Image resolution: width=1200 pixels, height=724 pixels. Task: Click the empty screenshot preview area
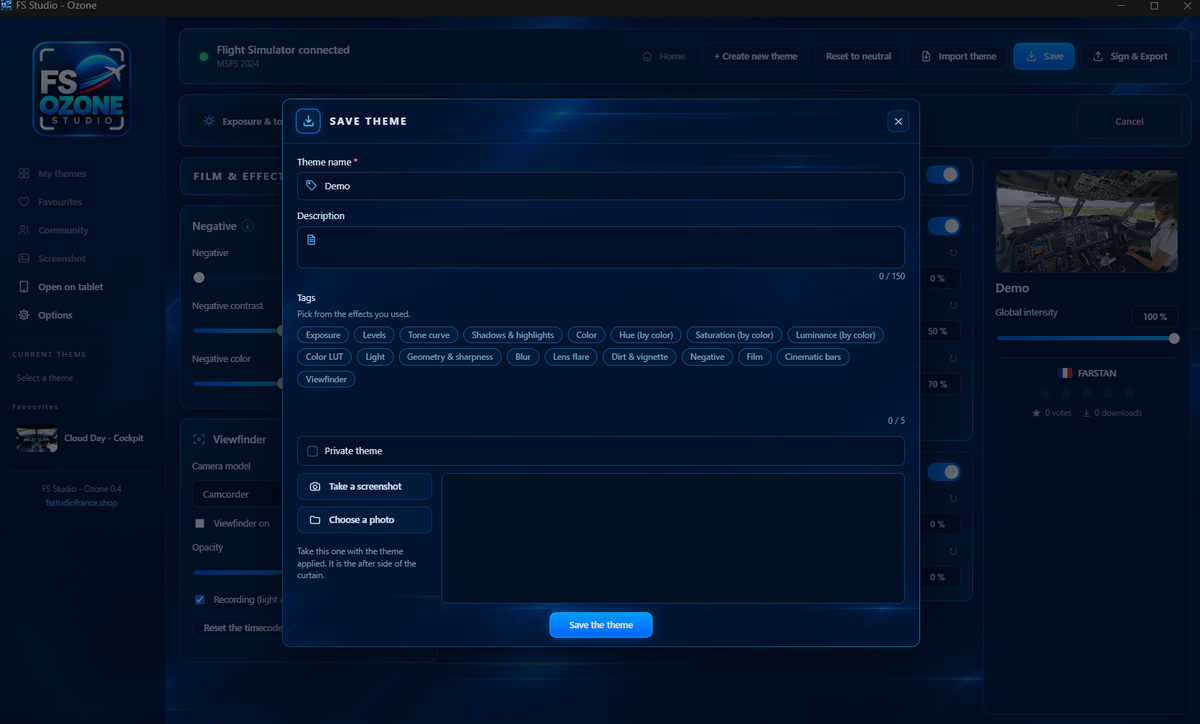pos(673,538)
